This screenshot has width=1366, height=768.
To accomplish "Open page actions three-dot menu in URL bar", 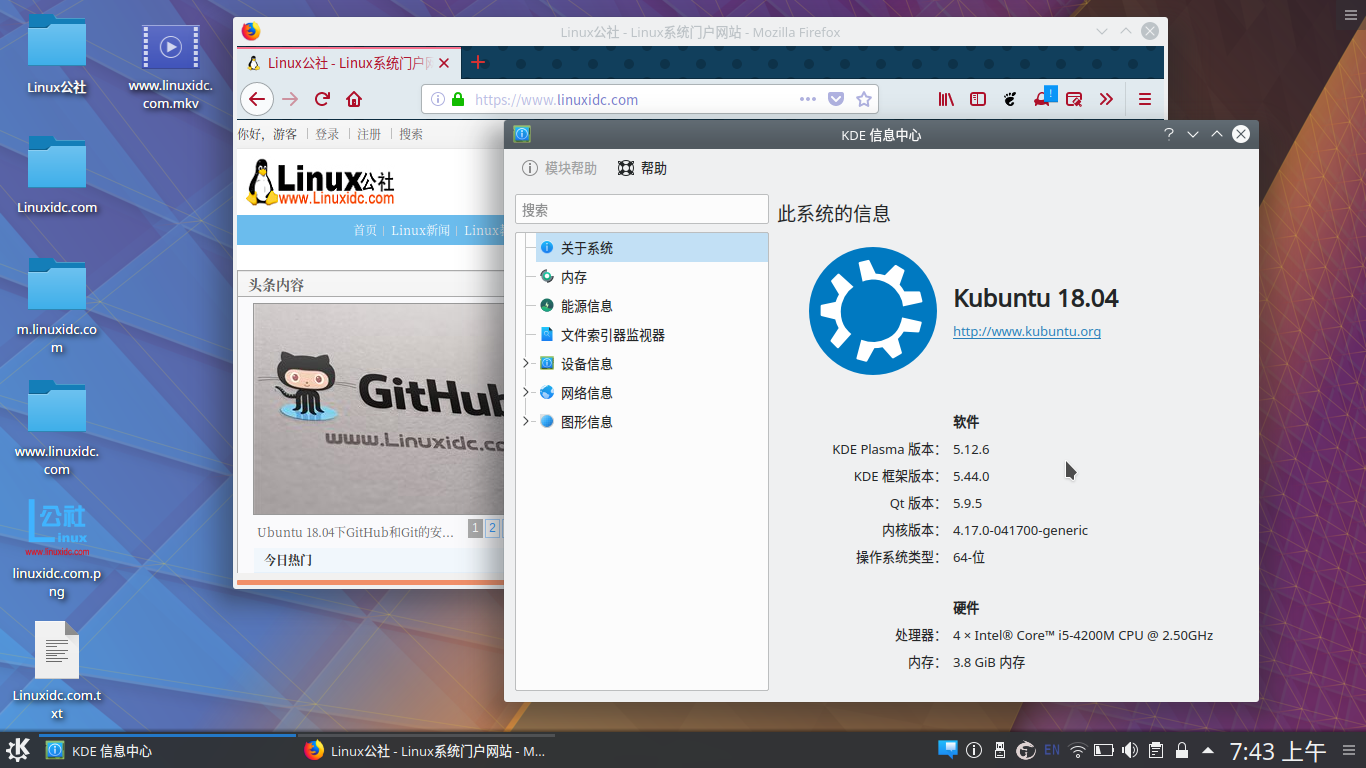I will coord(808,99).
